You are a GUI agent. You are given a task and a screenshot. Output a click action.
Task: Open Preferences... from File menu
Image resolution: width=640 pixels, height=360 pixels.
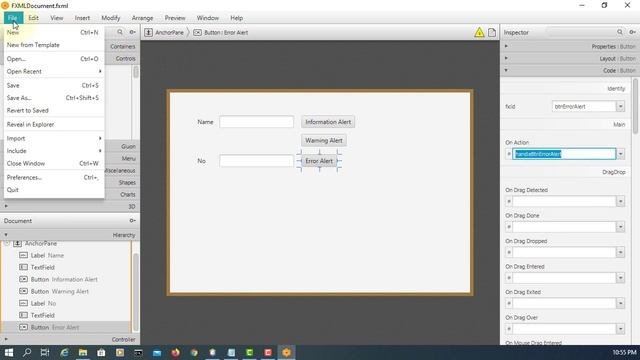(54, 178)
